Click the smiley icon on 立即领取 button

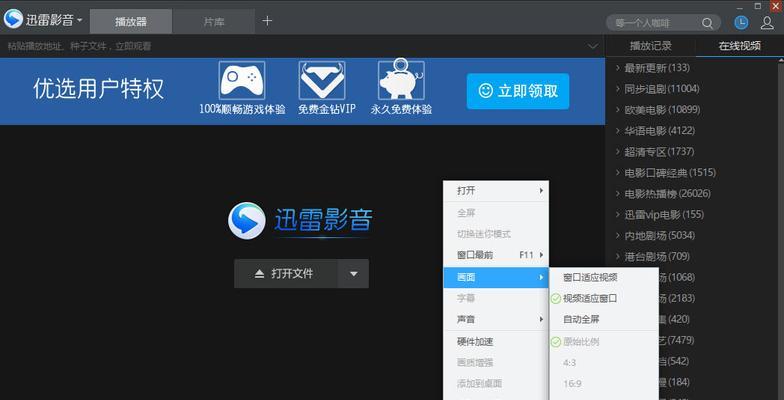pos(485,91)
